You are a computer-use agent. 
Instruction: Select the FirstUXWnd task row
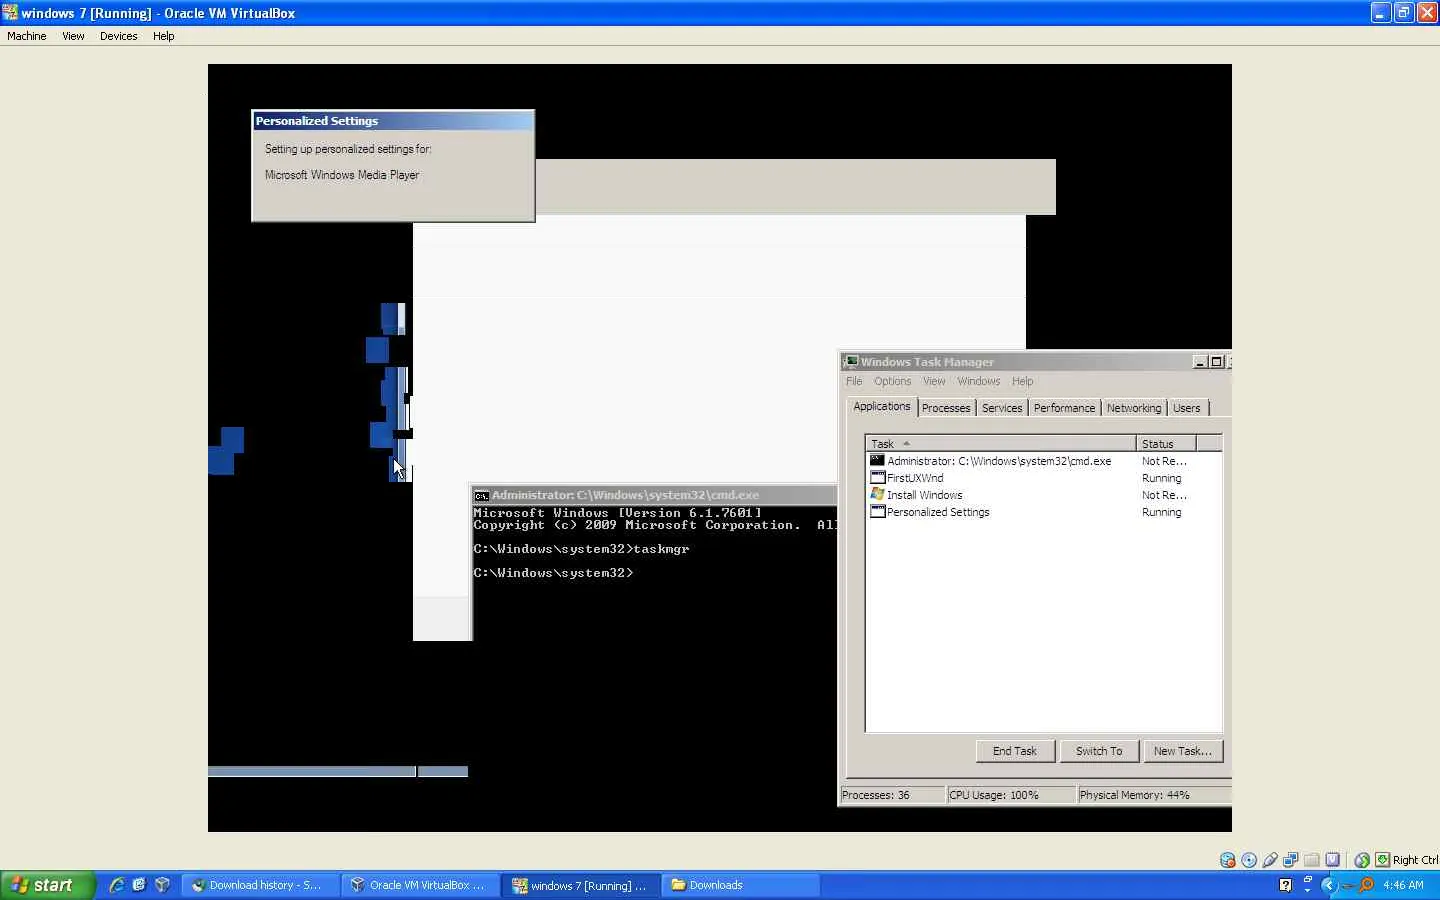point(1043,478)
